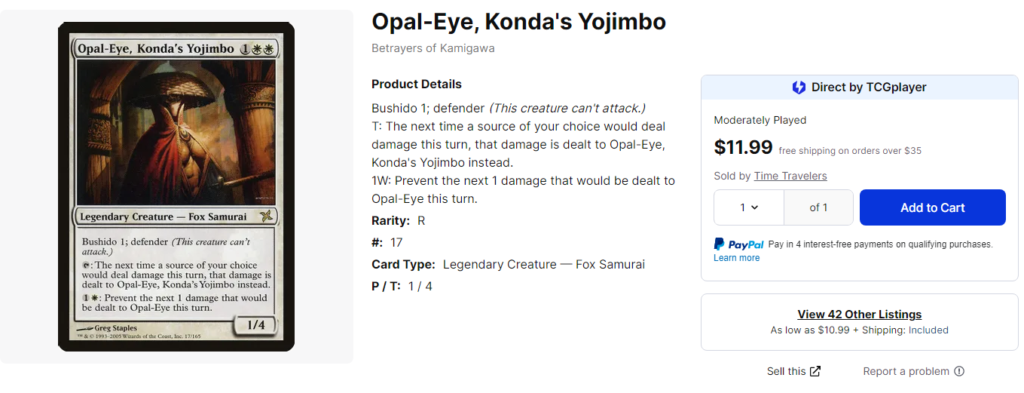Click the card's samurai artwork to enlarge

point(176,133)
